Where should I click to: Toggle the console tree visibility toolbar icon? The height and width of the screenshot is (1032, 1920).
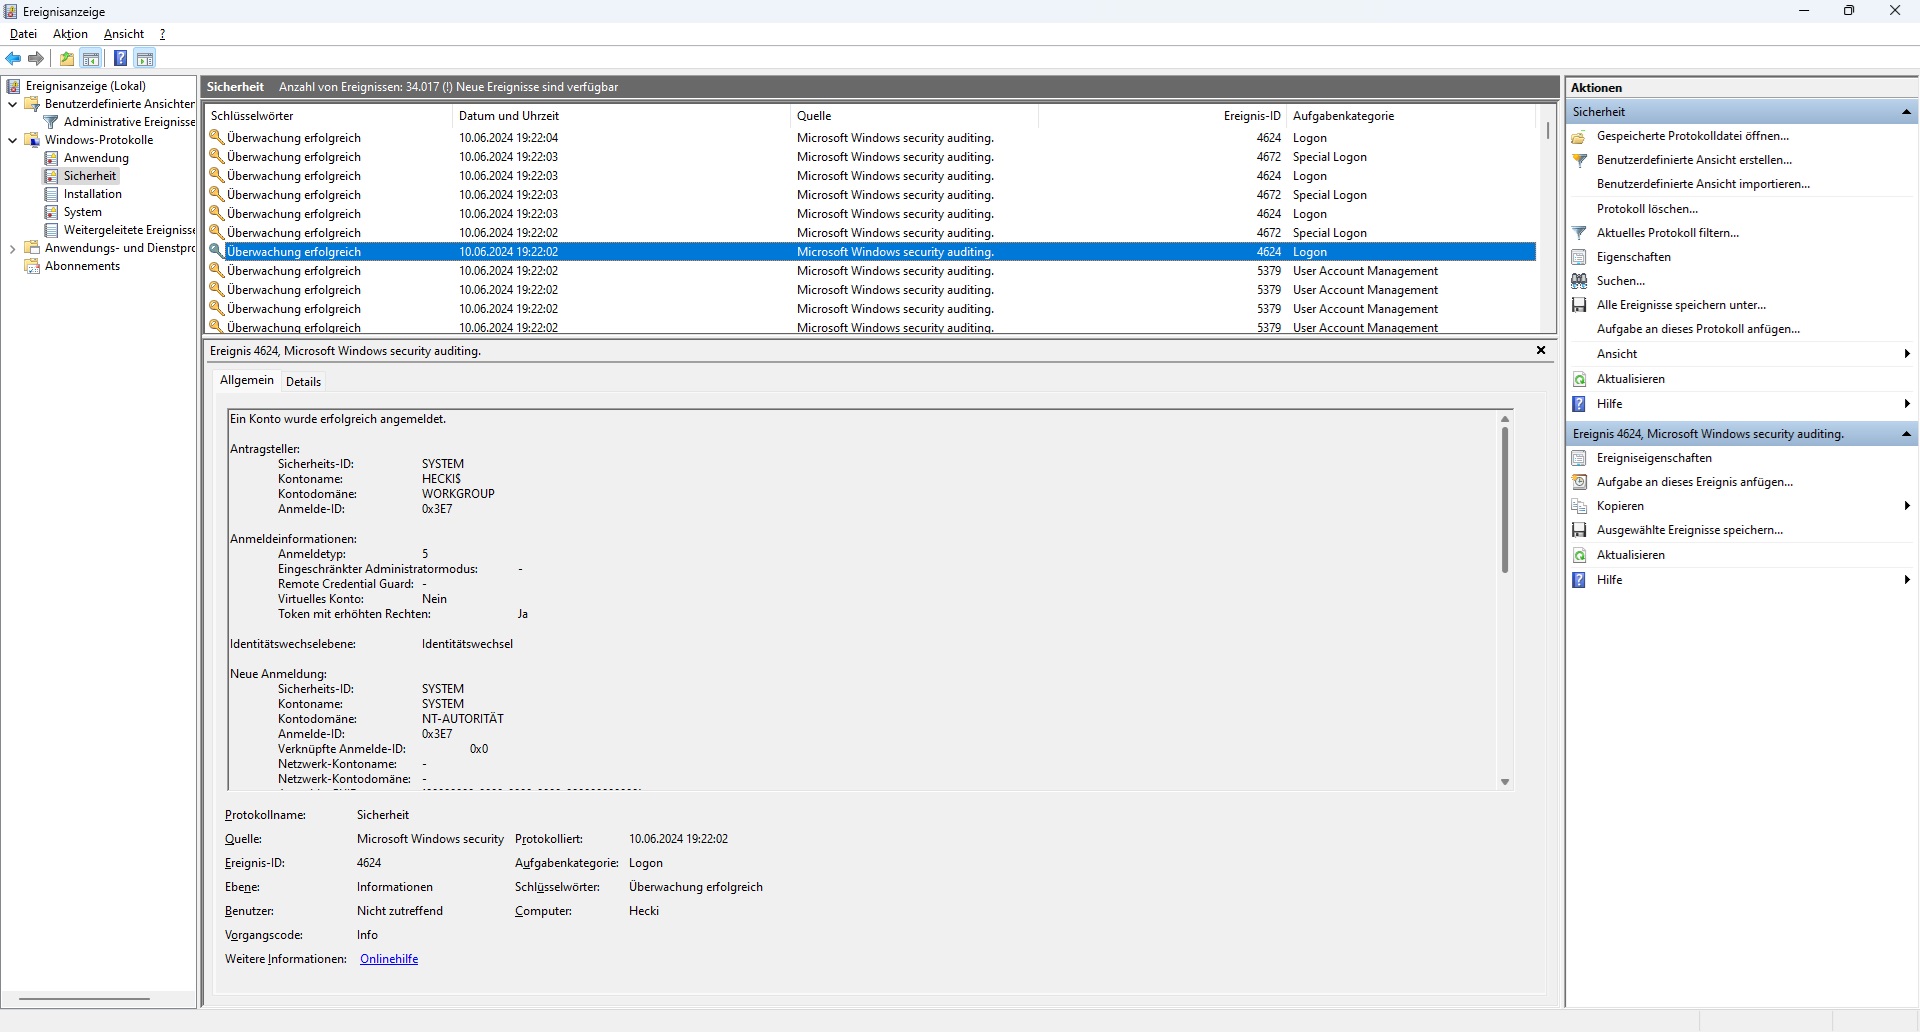pyautogui.click(x=91, y=58)
